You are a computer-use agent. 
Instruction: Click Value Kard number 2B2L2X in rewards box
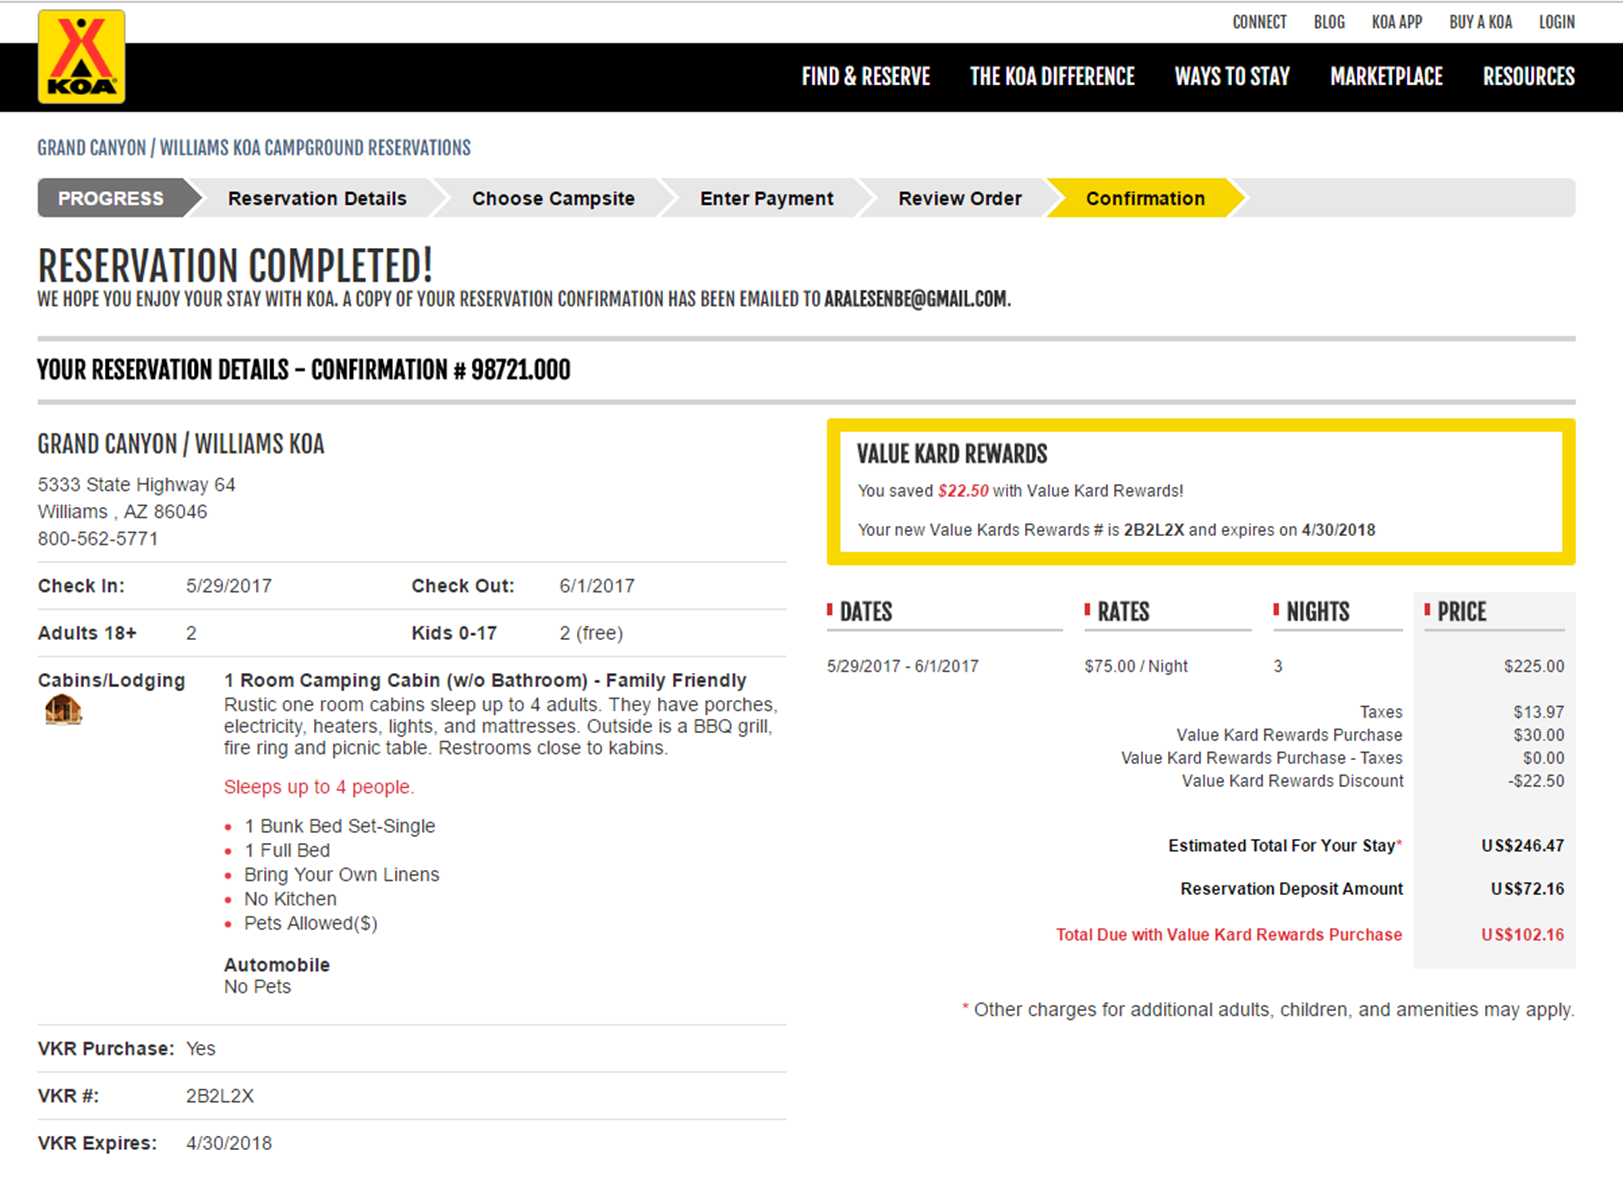pos(1153,530)
